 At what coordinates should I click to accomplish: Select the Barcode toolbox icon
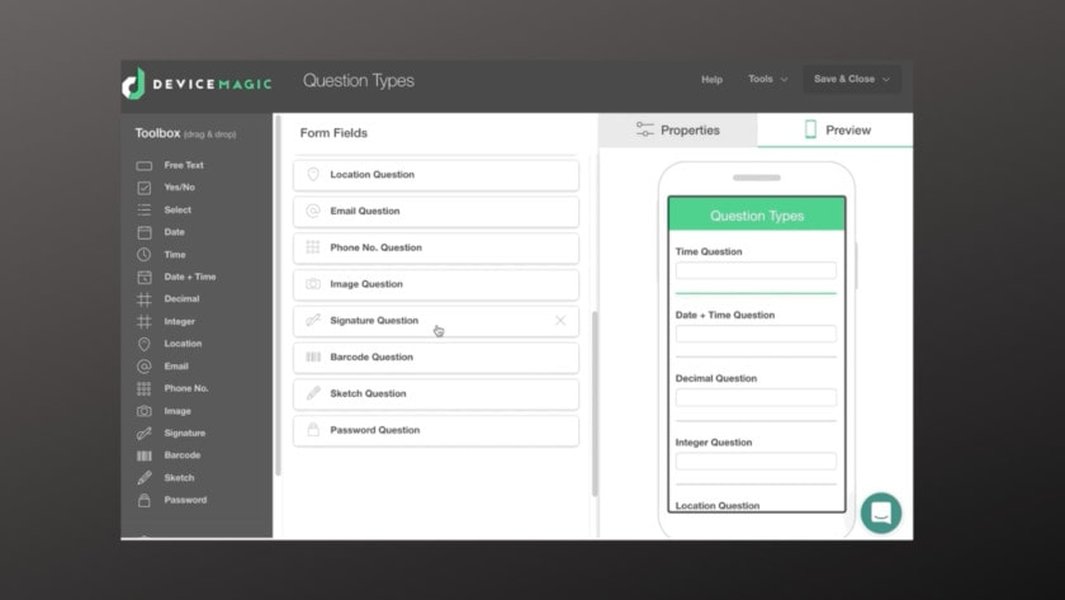[144, 455]
